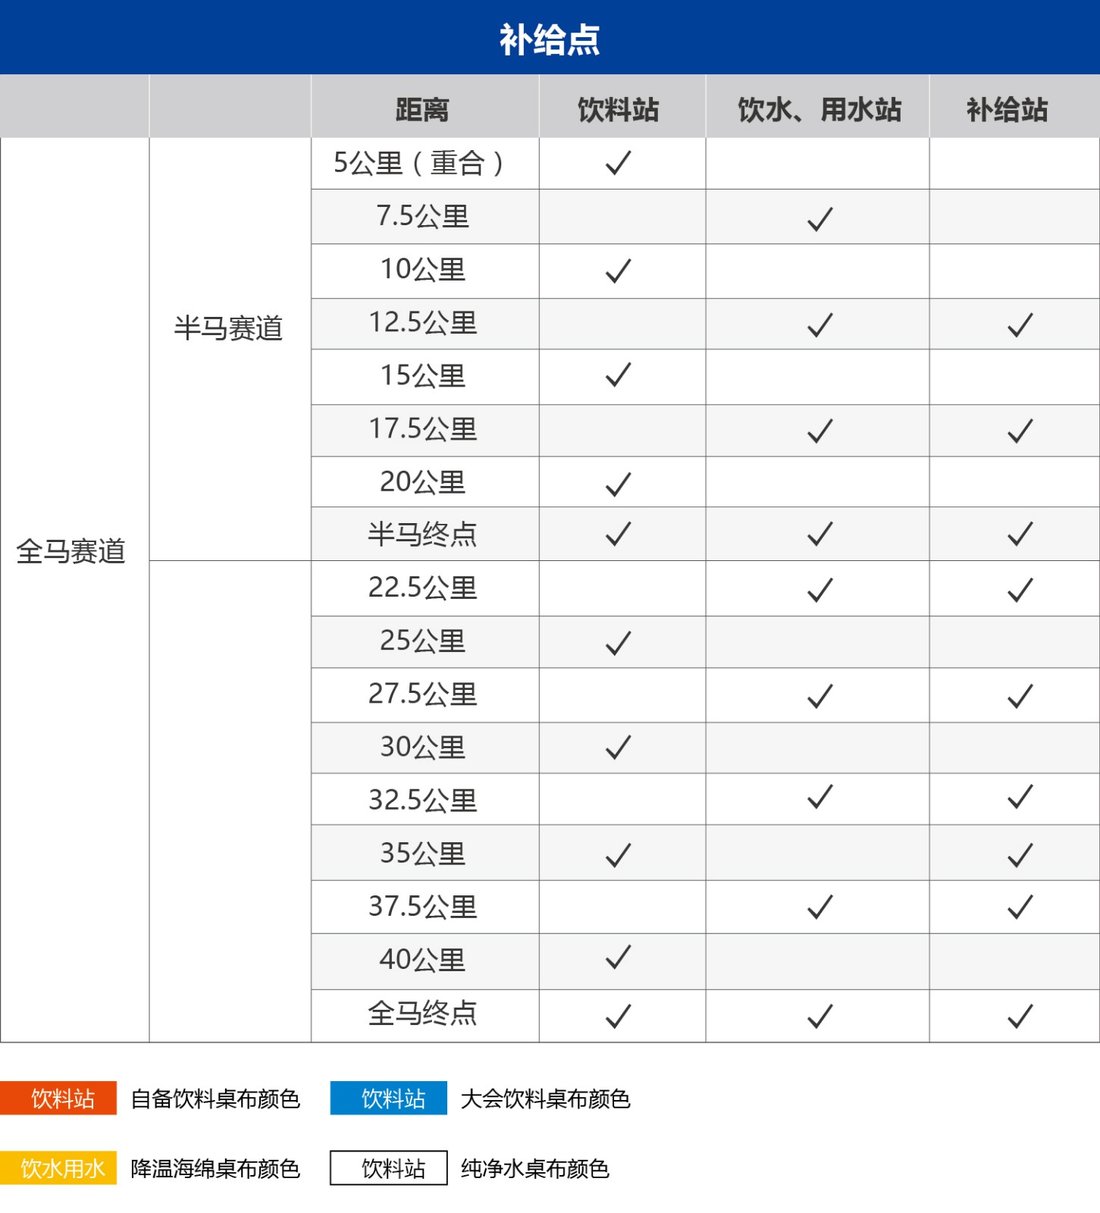Click the 饮水、用水站 checkmark in the 半马终点 row
The height and width of the screenshot is (1213, 1100).
coord(820,534)
